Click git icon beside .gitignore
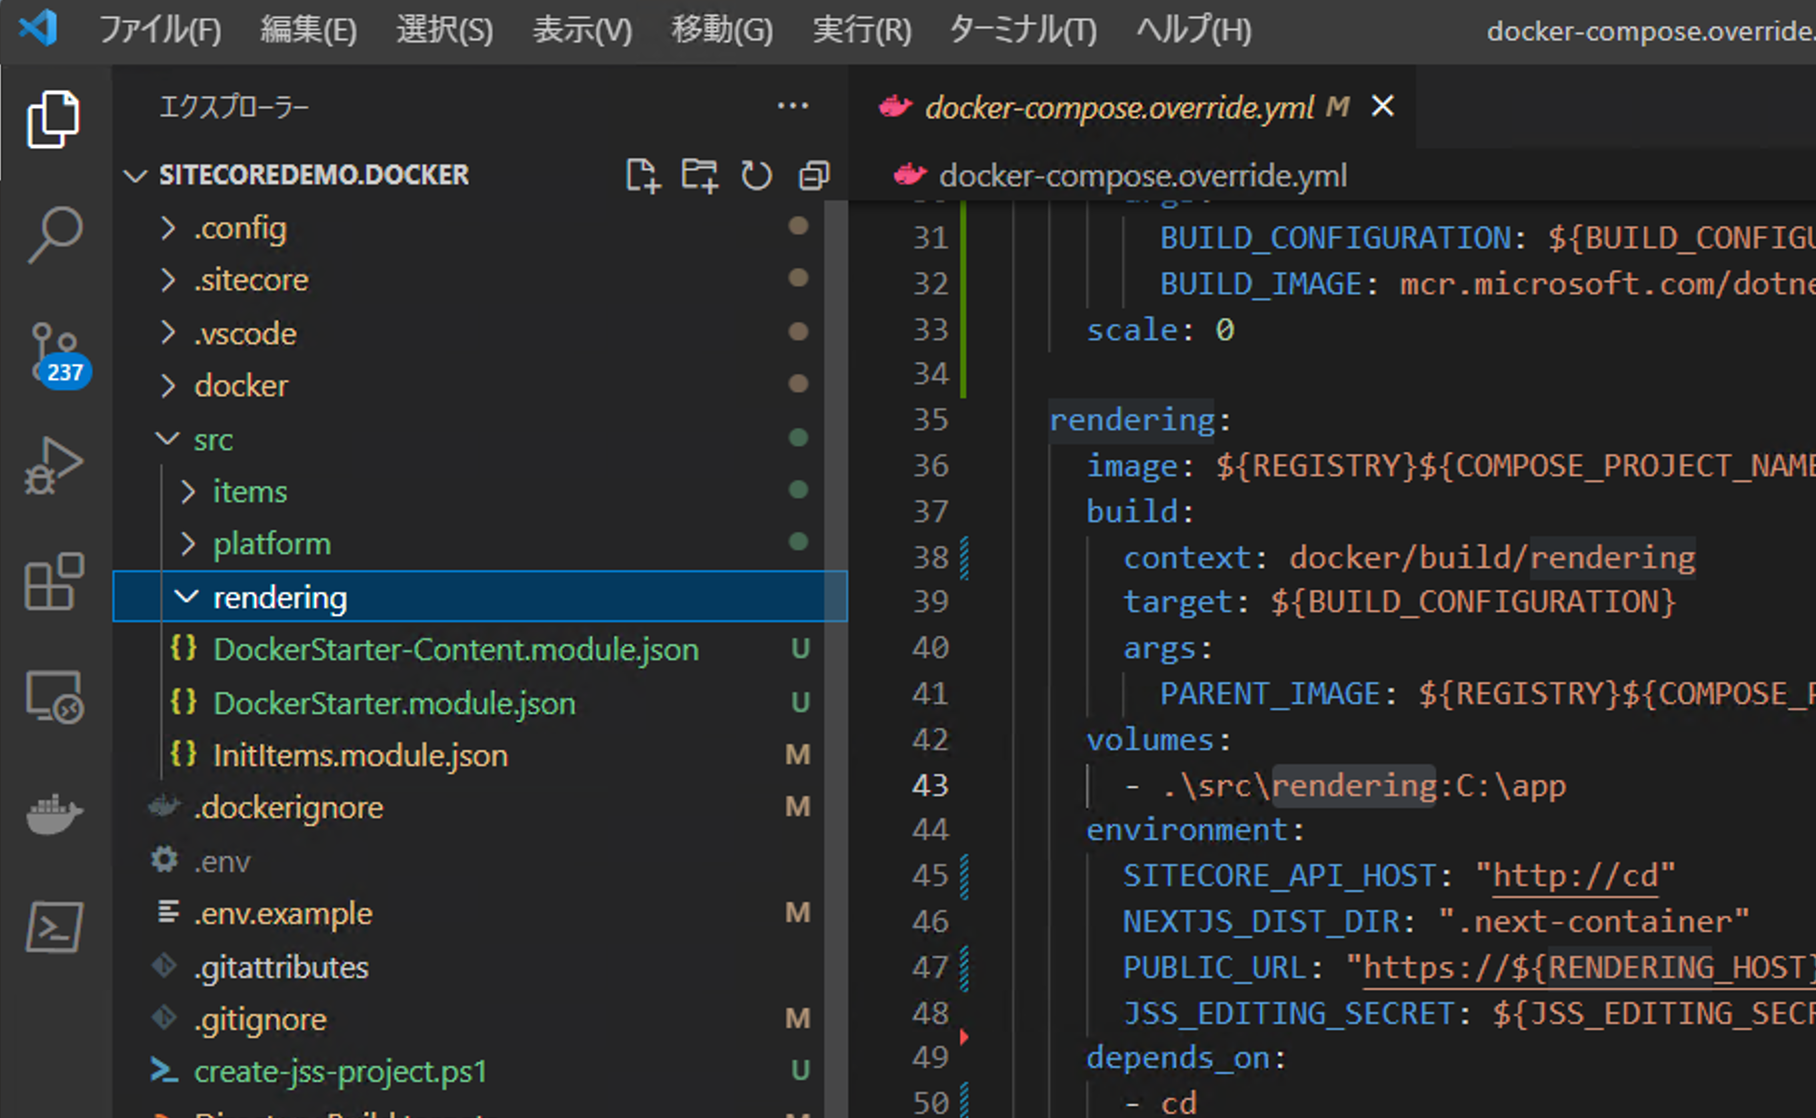 (164, 1018)
